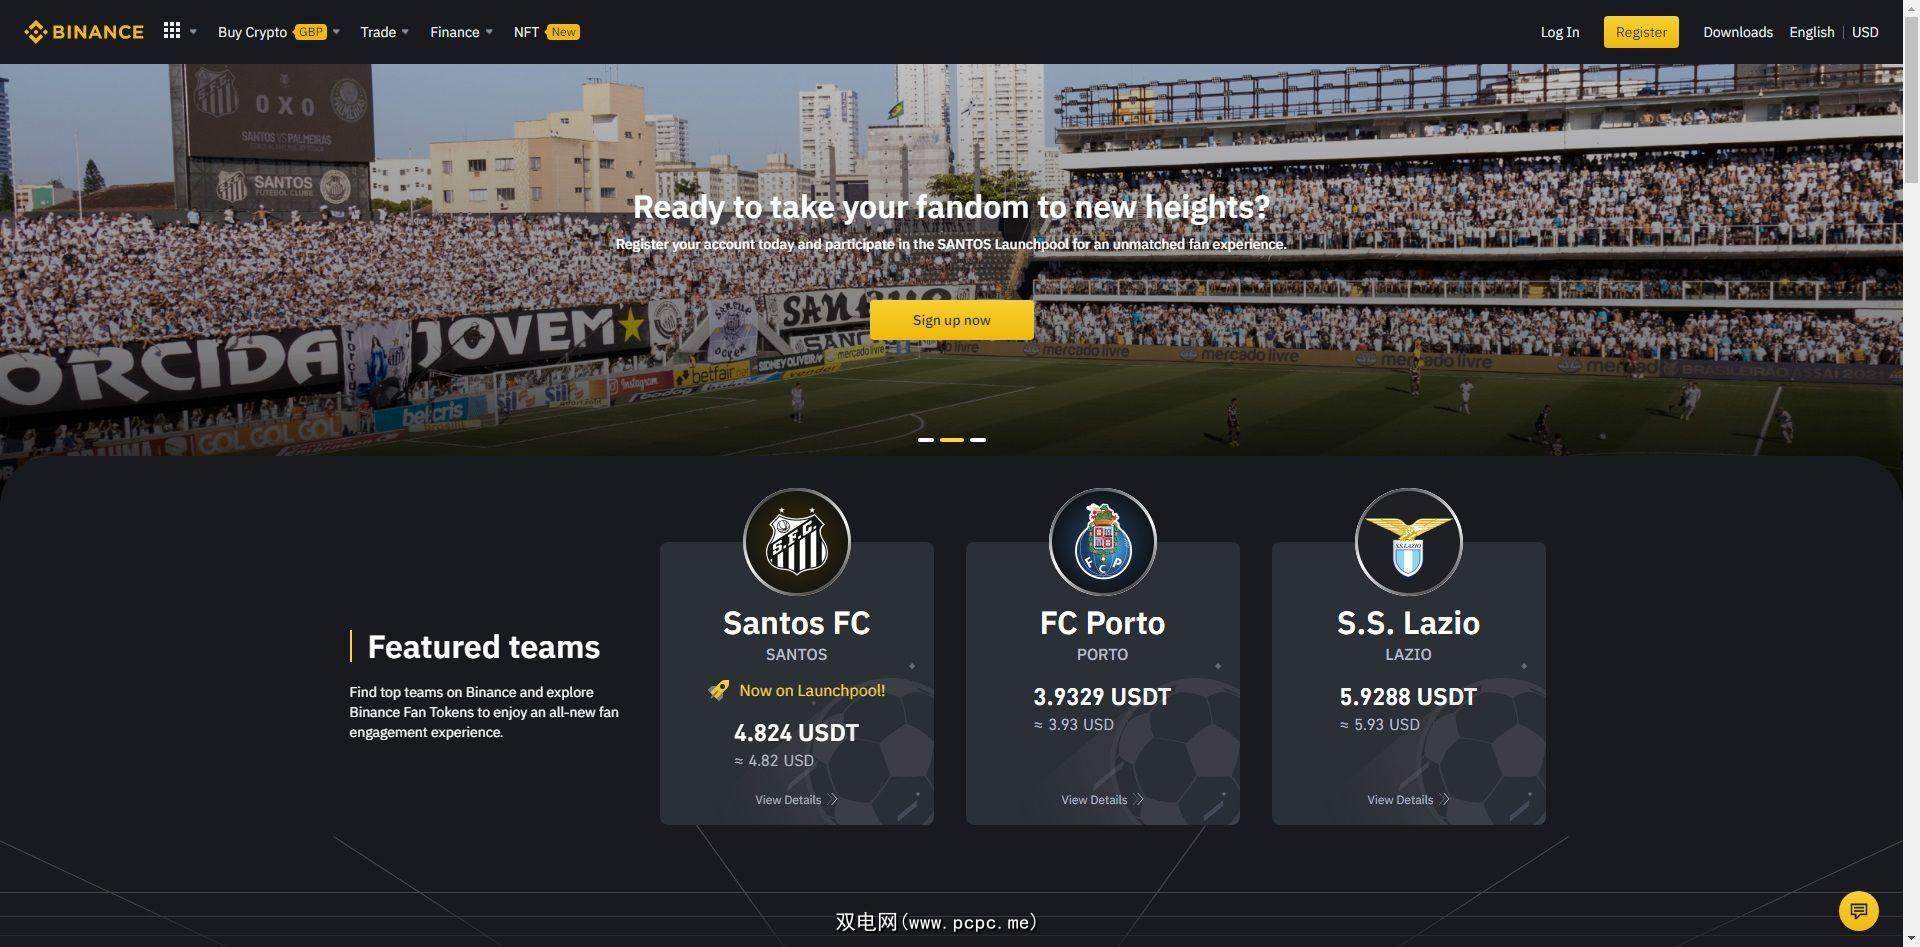Open the Downloads menu item
The image size is (1920, 947).
coord(1738,32)
